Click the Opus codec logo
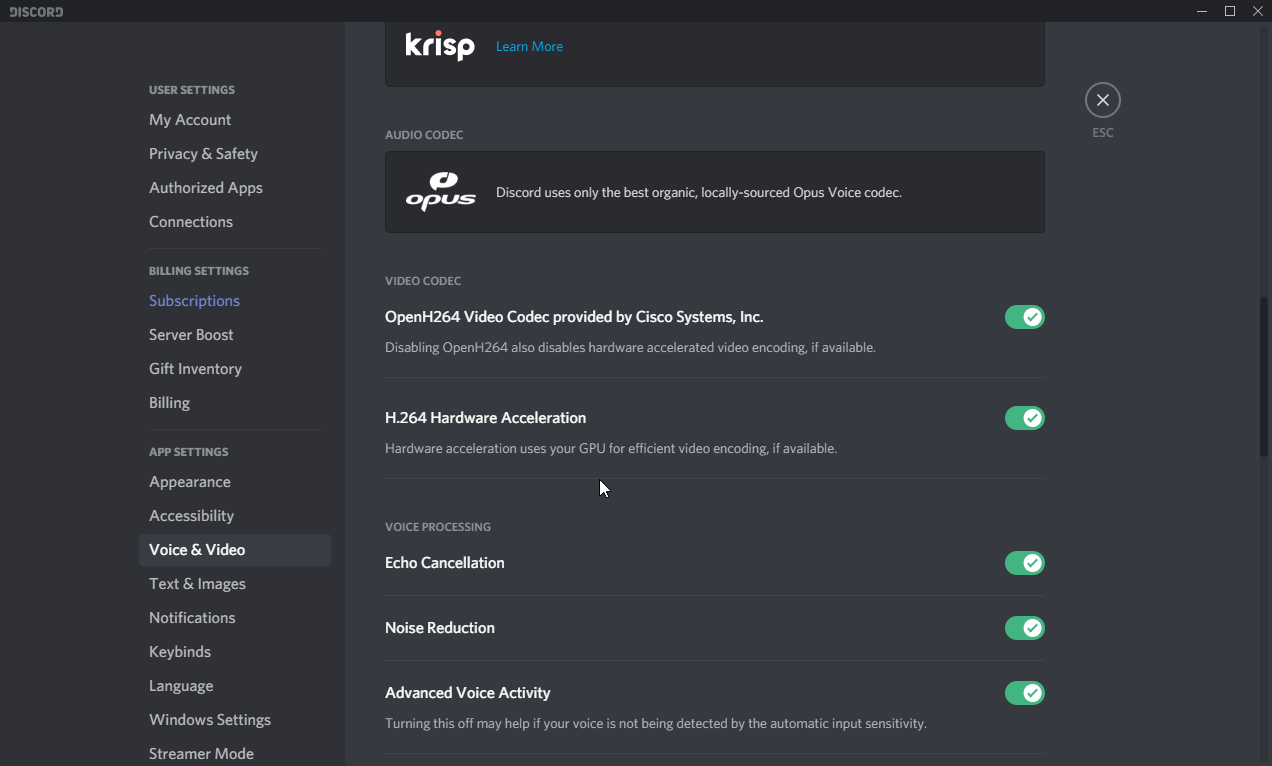Viewport: 1272px width, 766px height. pos(440,191)
